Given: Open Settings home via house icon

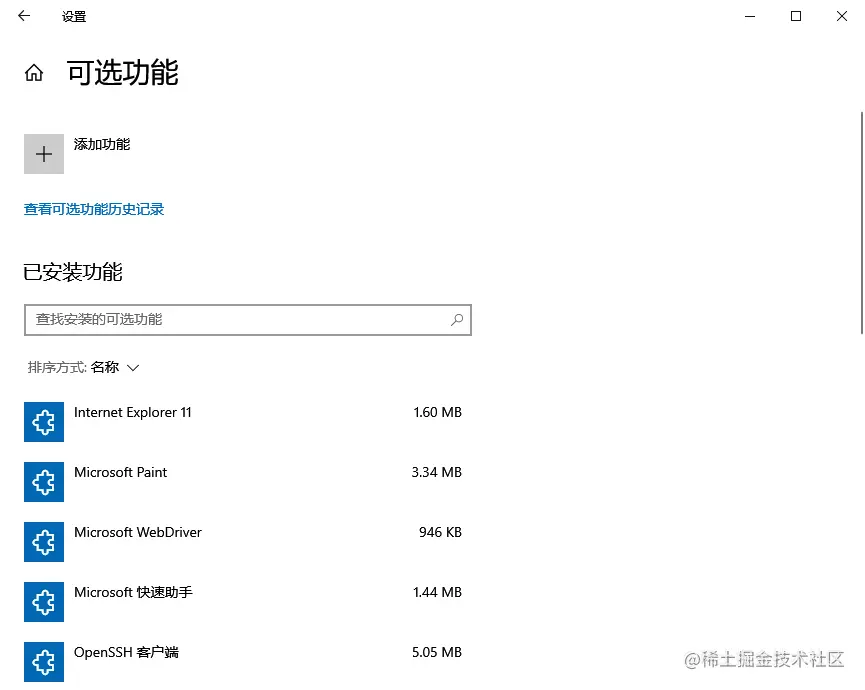Looking at the screenshot, I should [34, 72].
